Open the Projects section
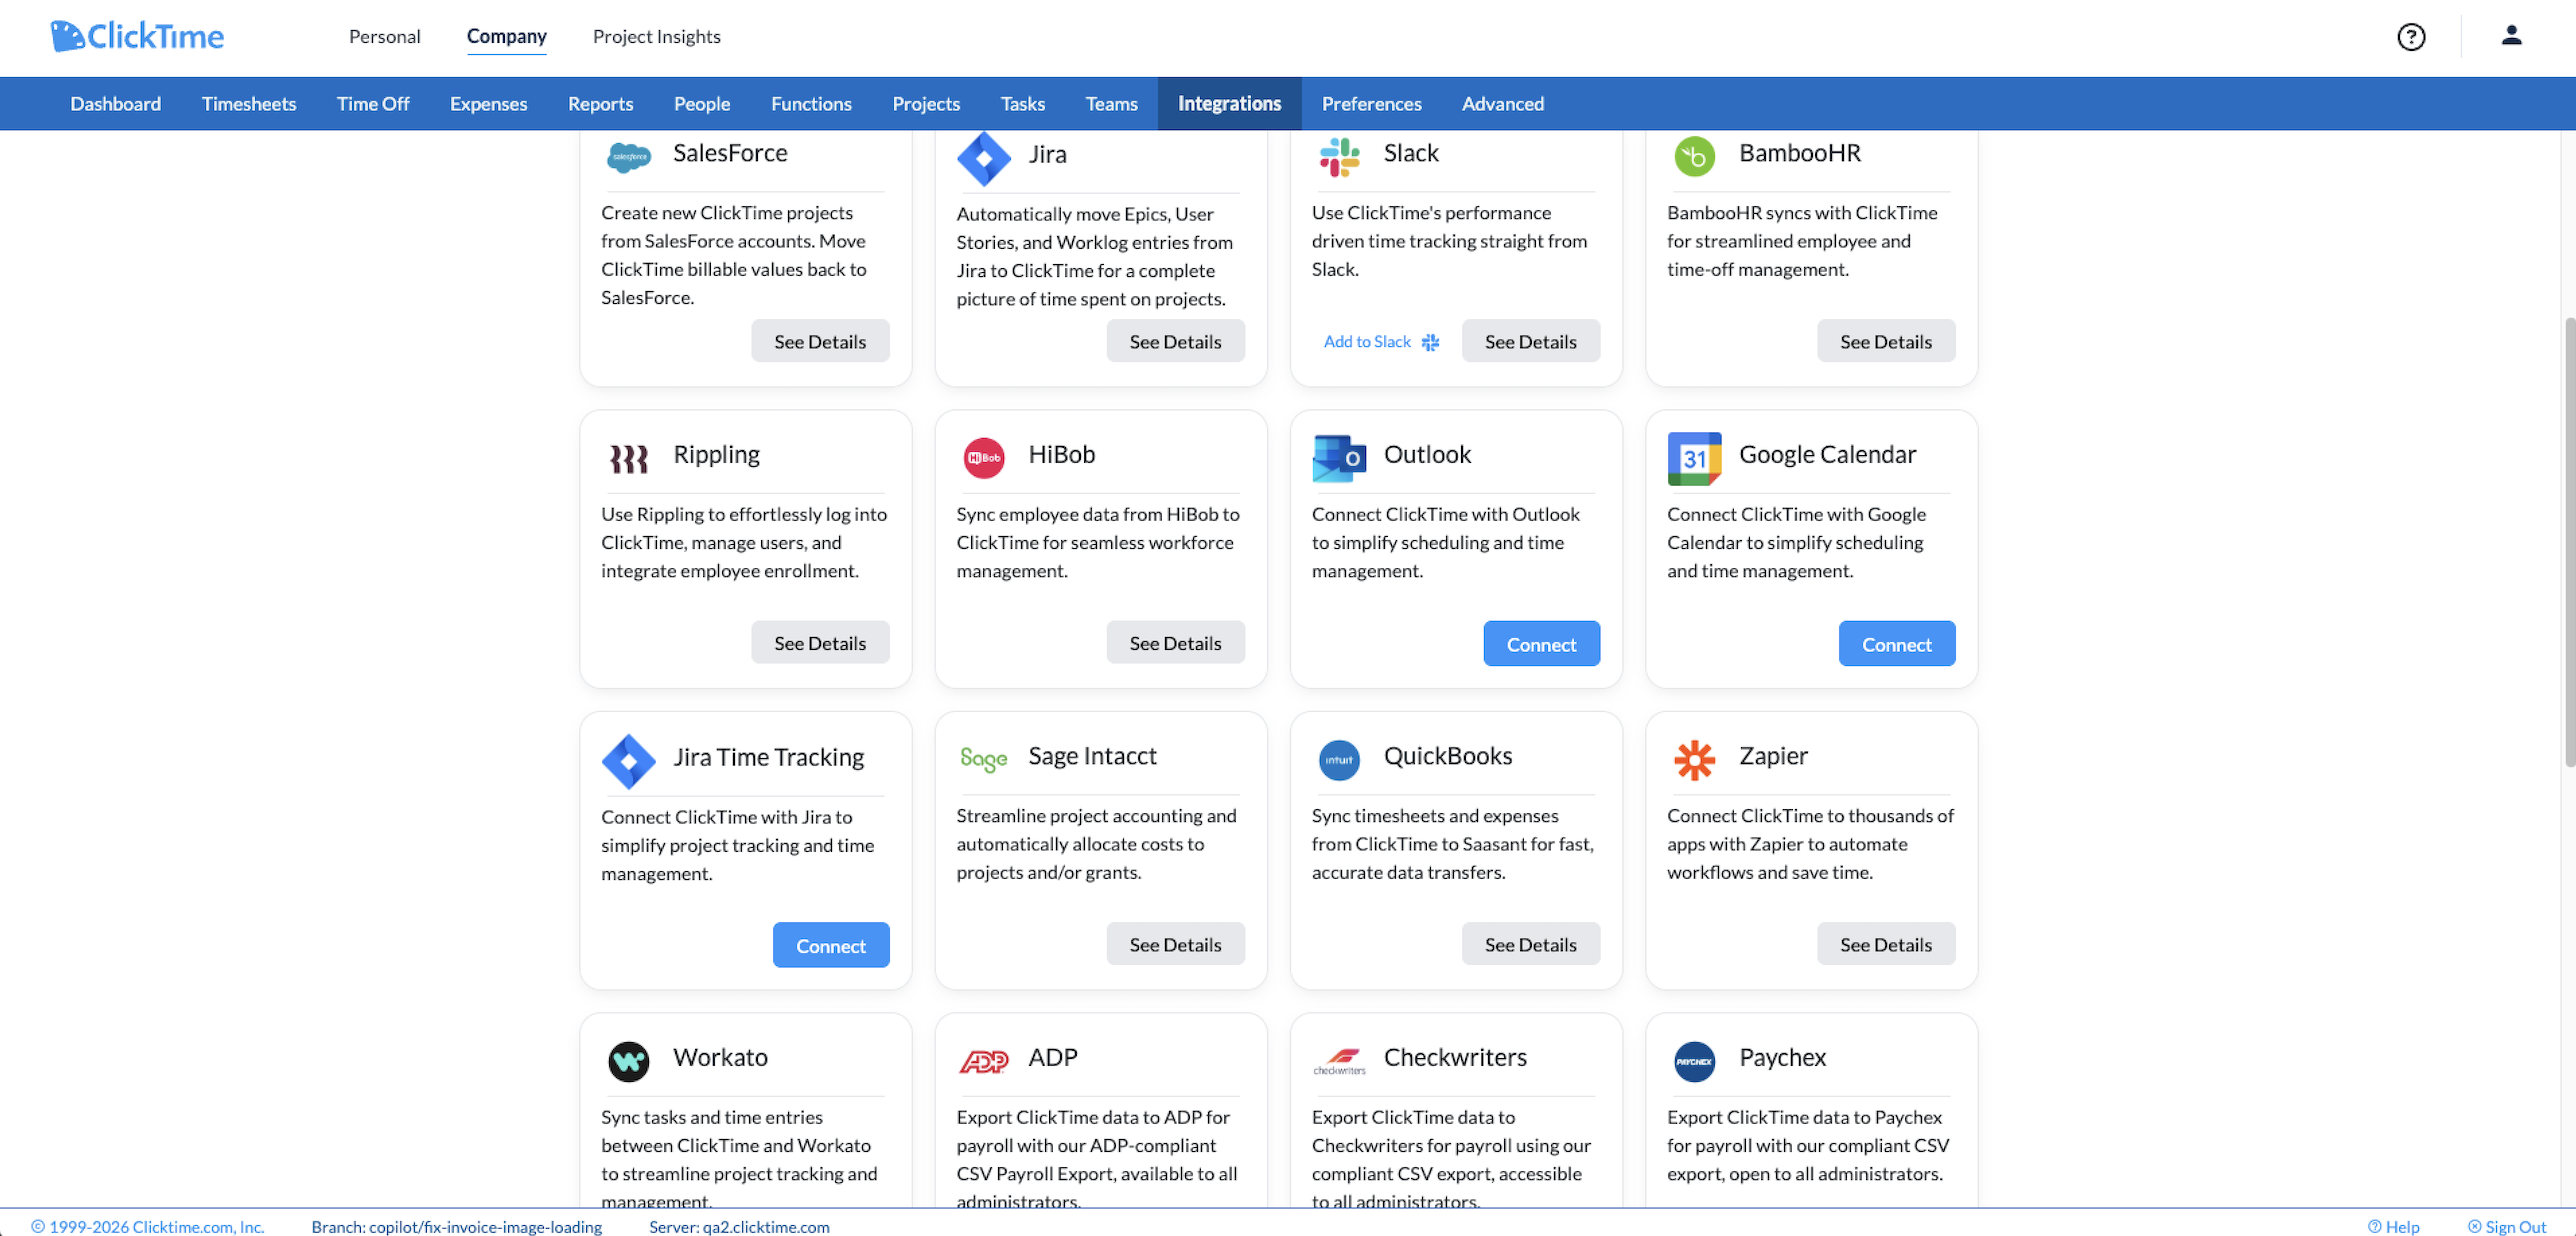This screenshot has width=2576, height=1236. click(x=926, y=104)
